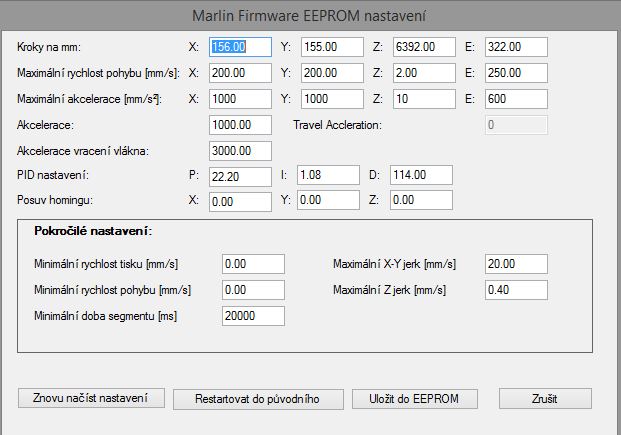This screenshot has height=435, width=621.
Task: Click the PID D value 114.00
Action: tap(421, 176)
